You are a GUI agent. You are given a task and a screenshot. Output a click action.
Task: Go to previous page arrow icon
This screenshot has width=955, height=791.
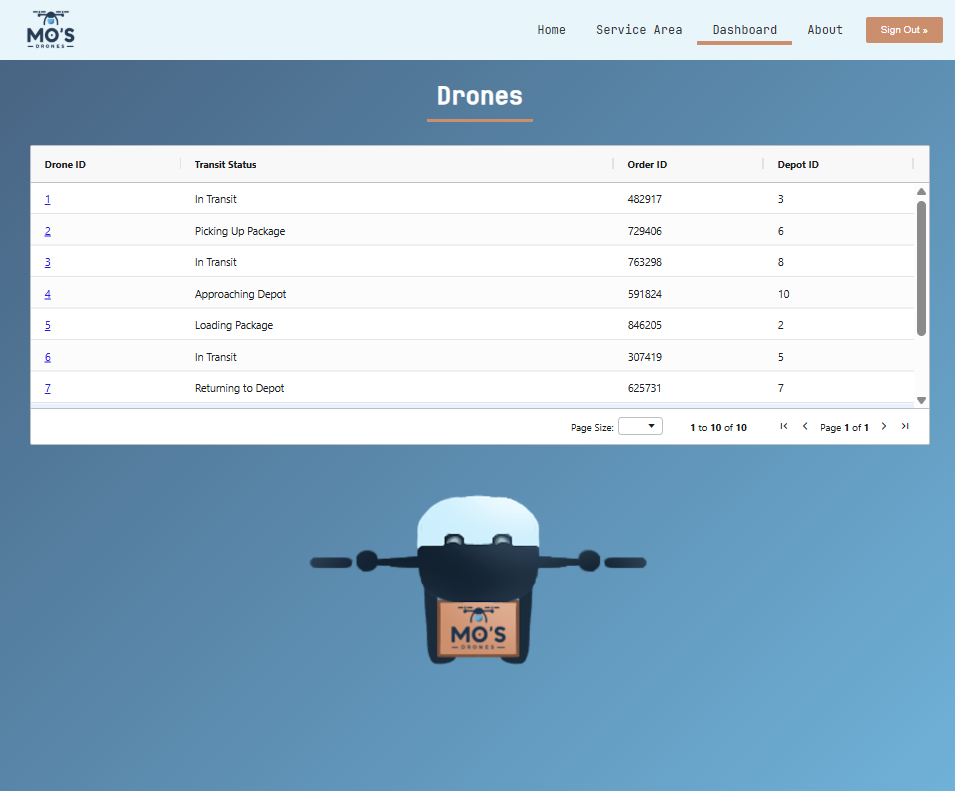805,426
